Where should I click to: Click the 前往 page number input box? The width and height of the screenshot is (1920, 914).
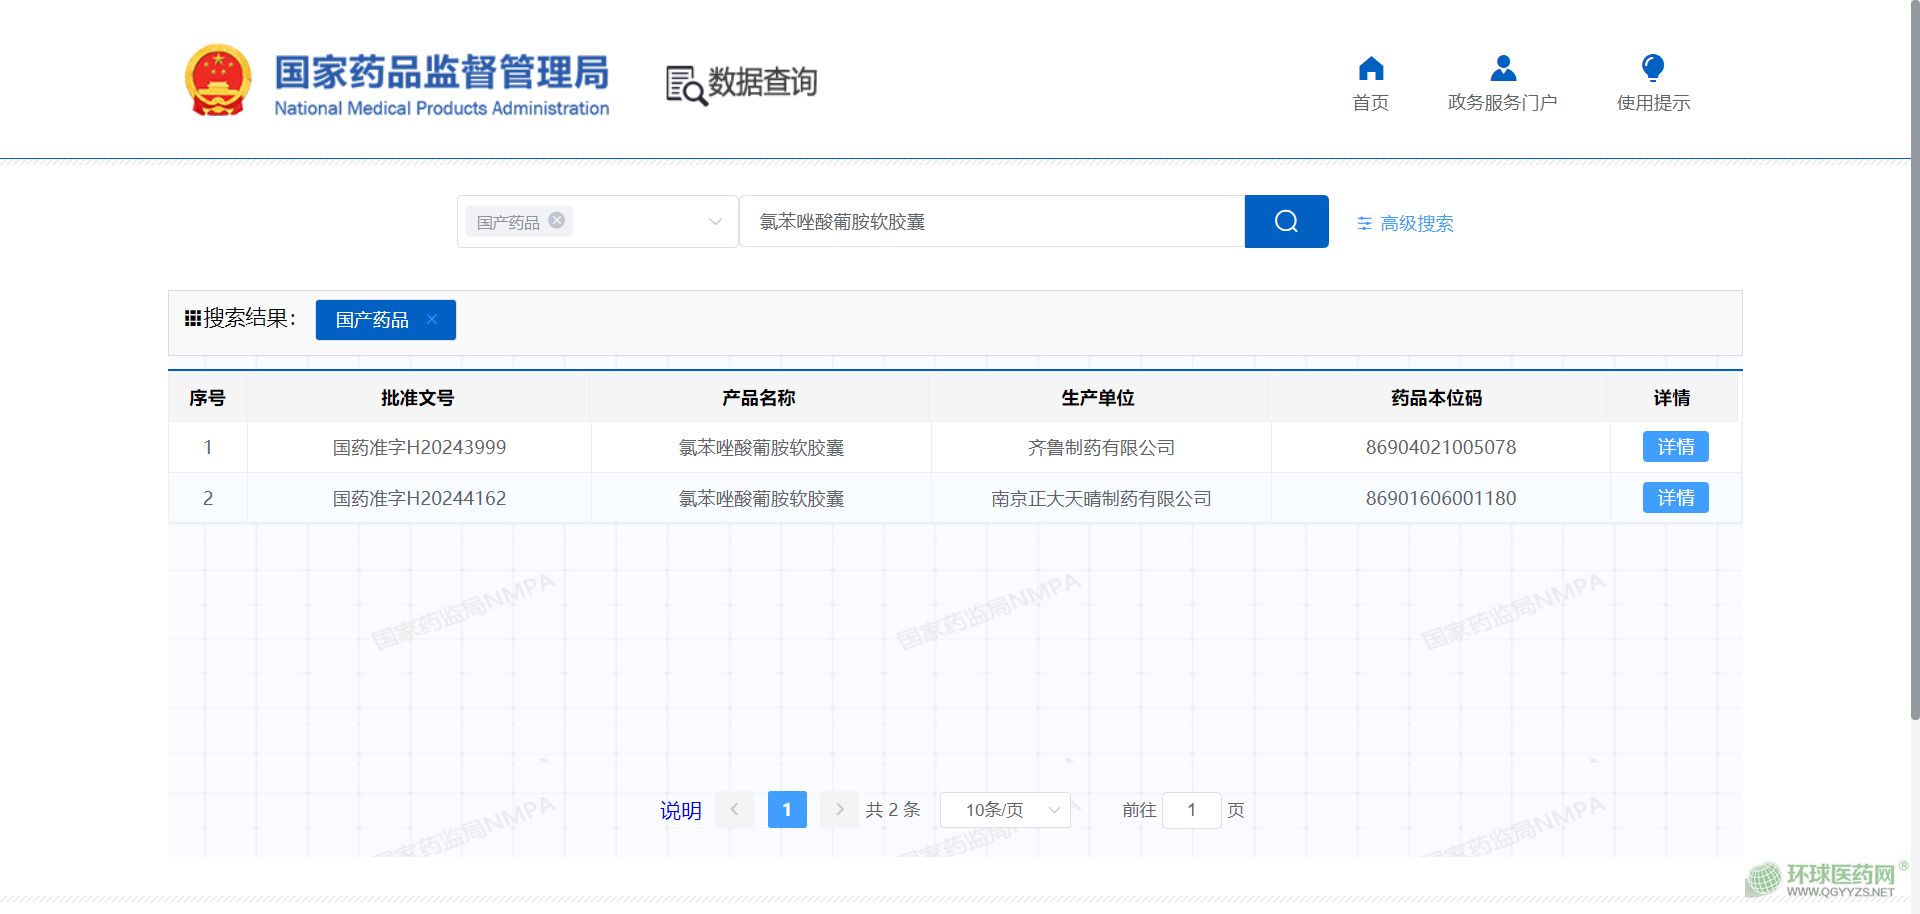coord(1191,810)
